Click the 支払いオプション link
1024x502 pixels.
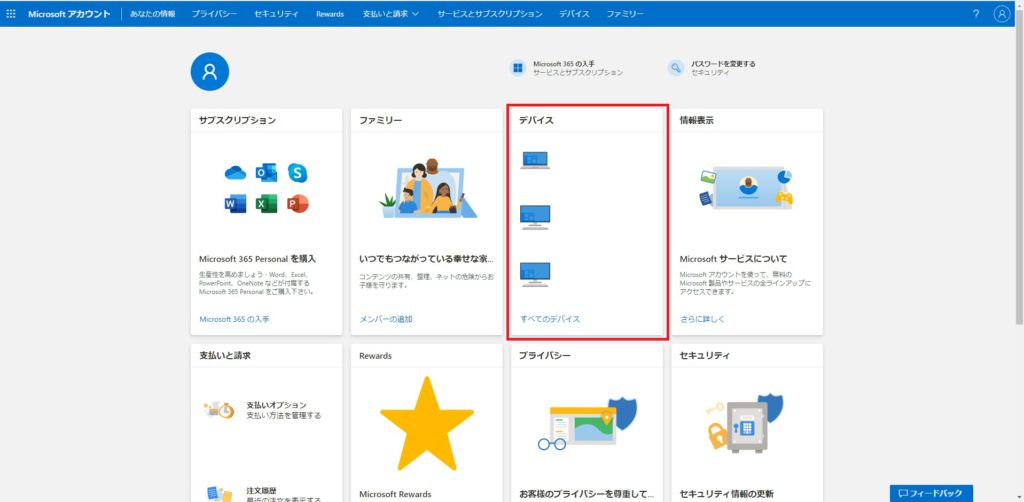276,405
